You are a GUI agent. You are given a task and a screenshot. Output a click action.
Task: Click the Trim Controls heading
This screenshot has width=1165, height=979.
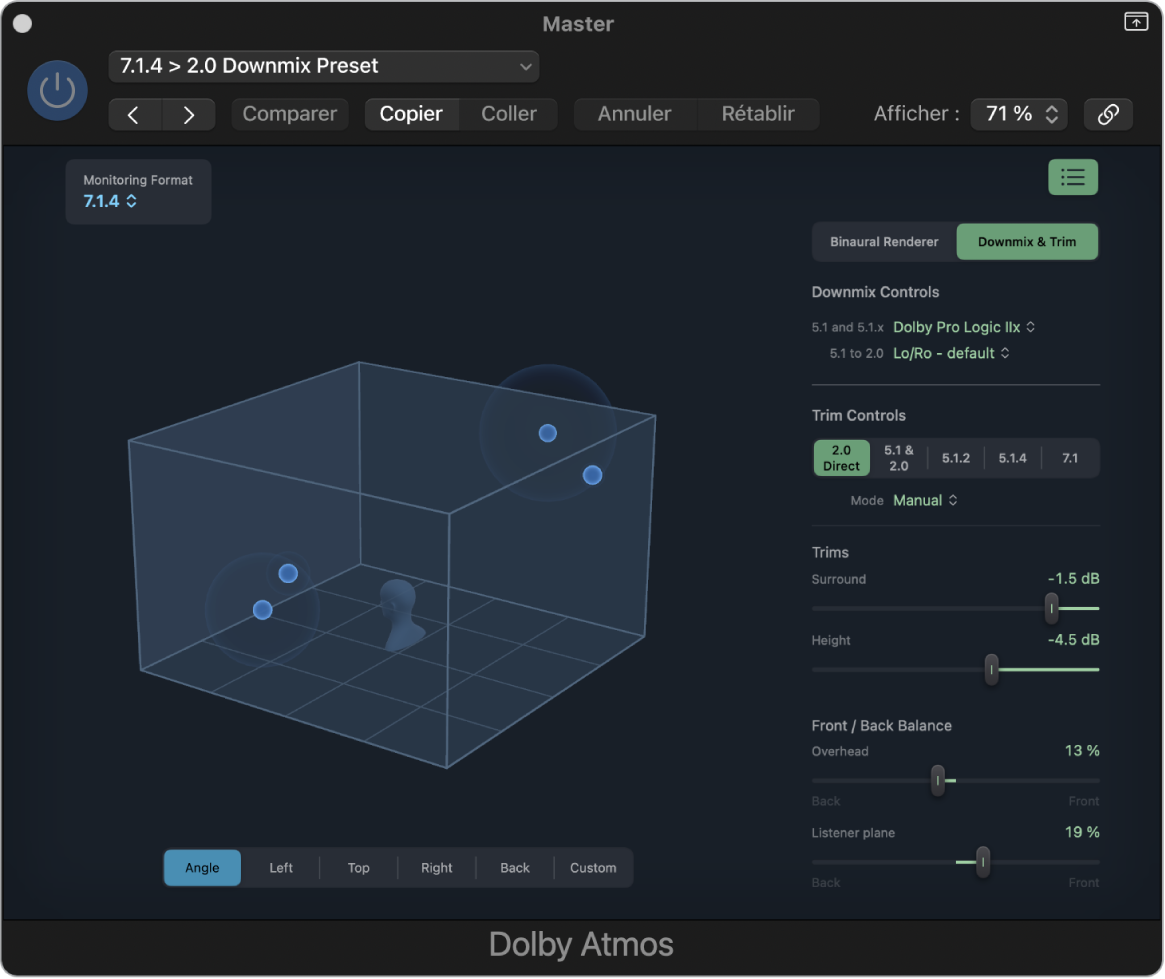coord(858,416)
